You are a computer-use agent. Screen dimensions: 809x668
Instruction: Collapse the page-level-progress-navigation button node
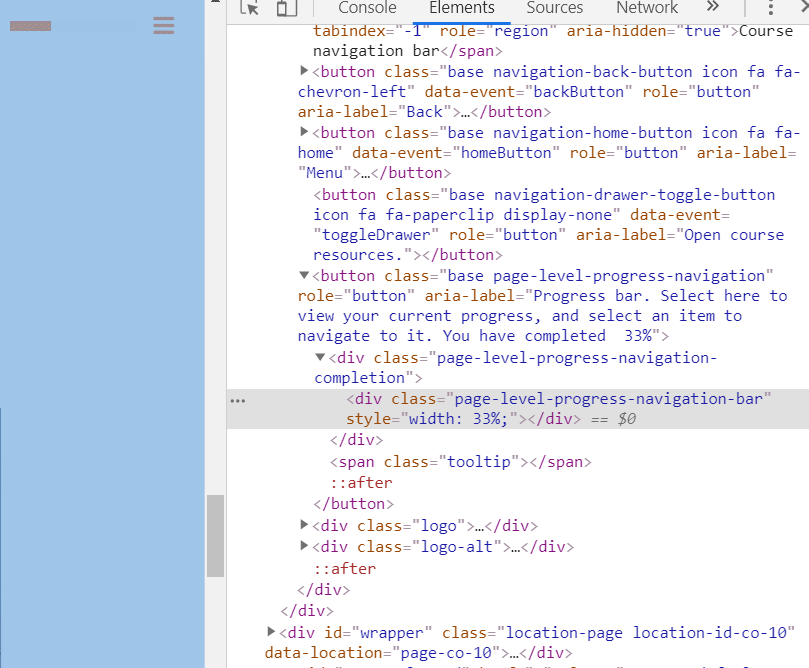click(x=304, y=275)
